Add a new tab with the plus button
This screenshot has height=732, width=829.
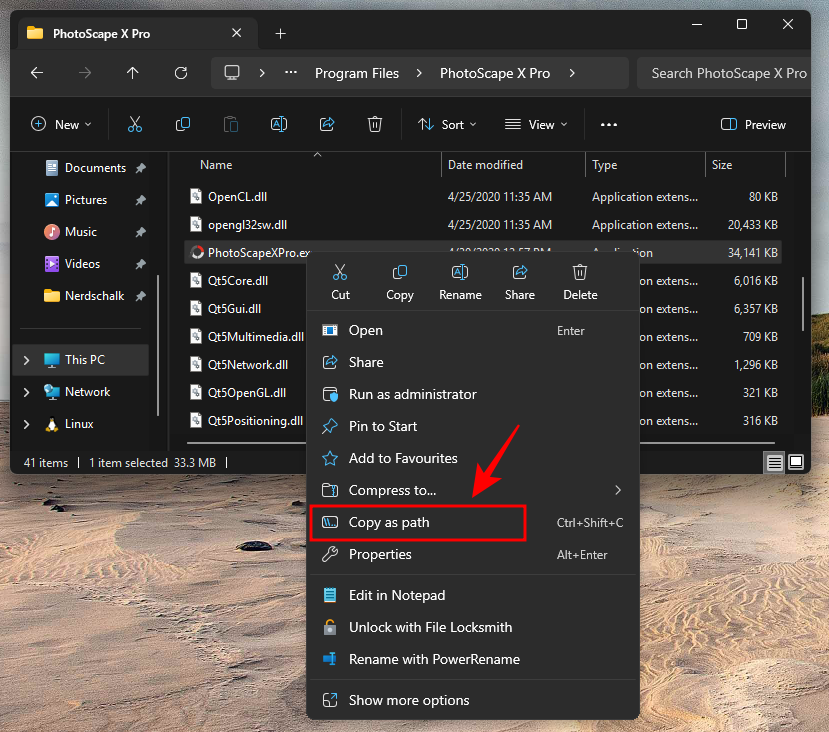tap(281, 34)
